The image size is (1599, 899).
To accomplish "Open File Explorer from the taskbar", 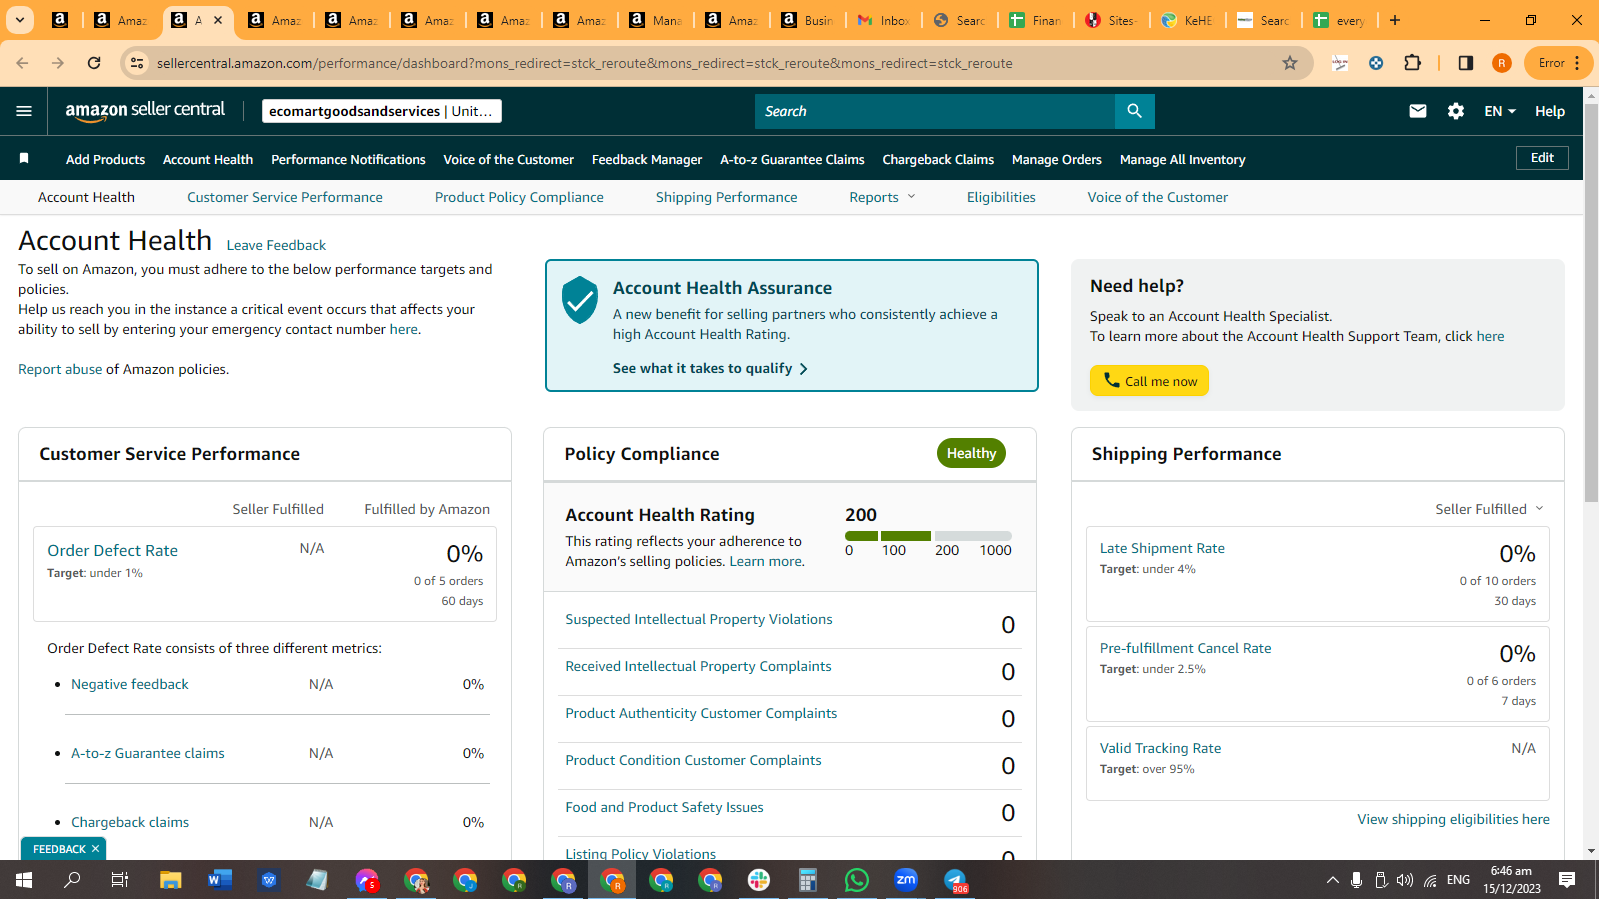I will tap(171, 880).
